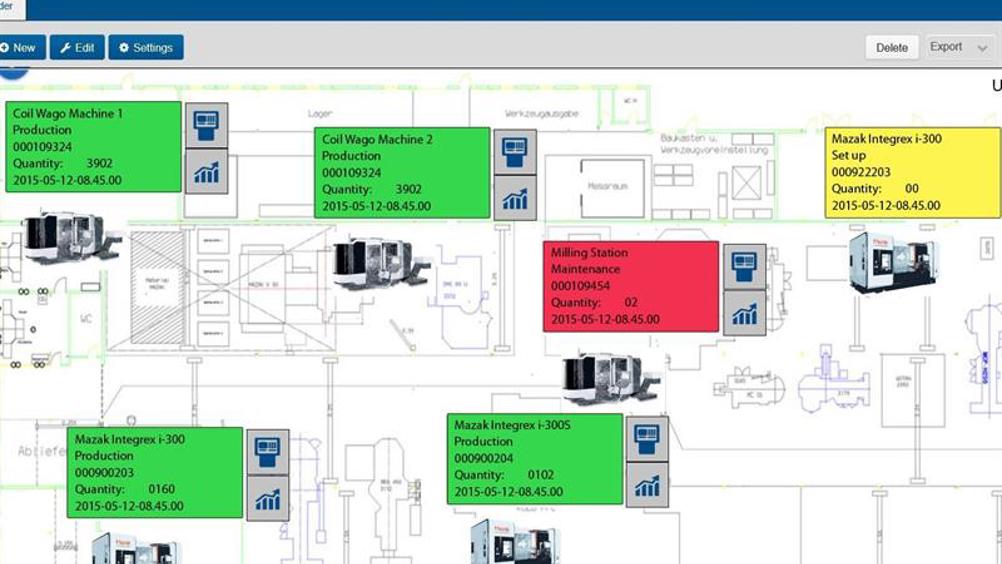Click order number 000109454 in Milling Station card
Image resolution: width=1002 pixels, height=564 pixels.
pyautogui.click(x=580, y=286)
